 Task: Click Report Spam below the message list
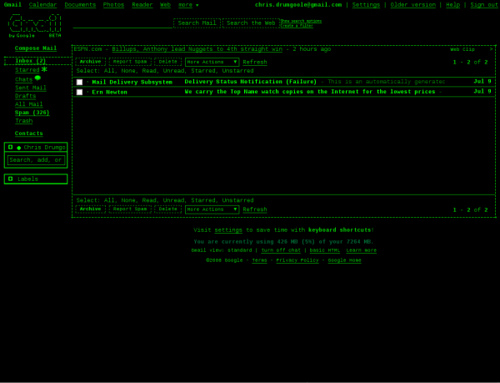coord(130,209)
